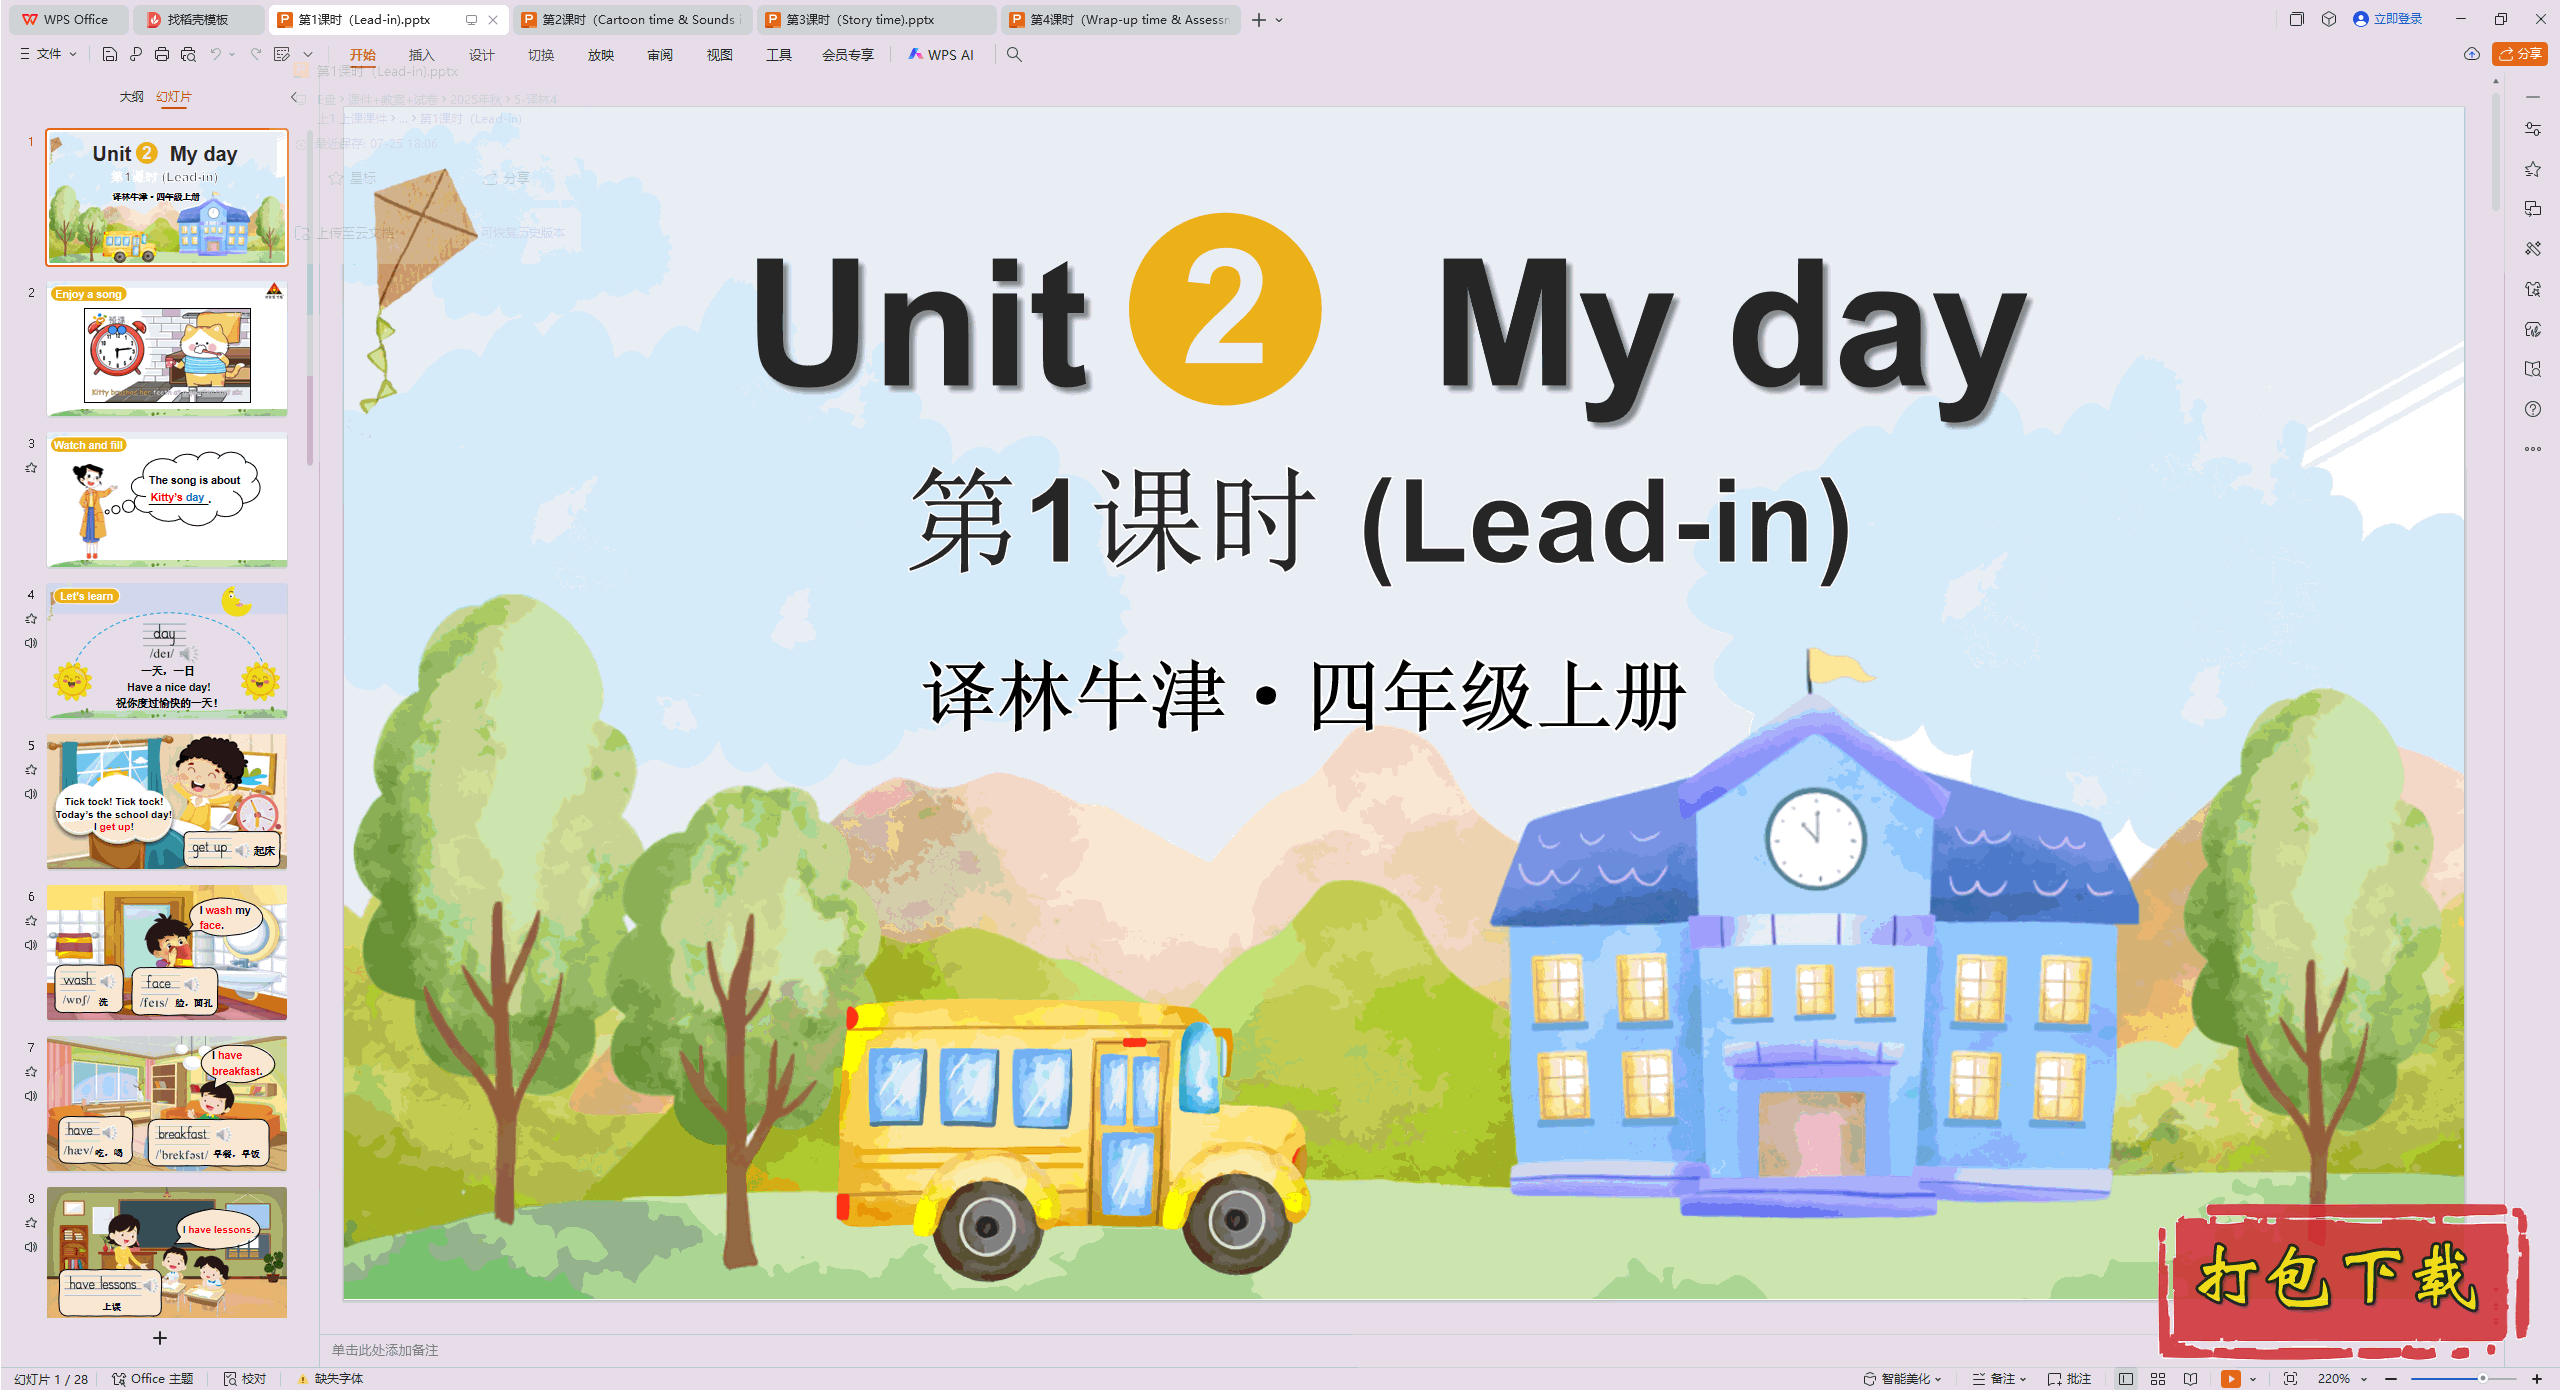Select the Print icon in the toolbar
The height and width of the screenshot is (1390, 2560).
click(x=161, y=55)
